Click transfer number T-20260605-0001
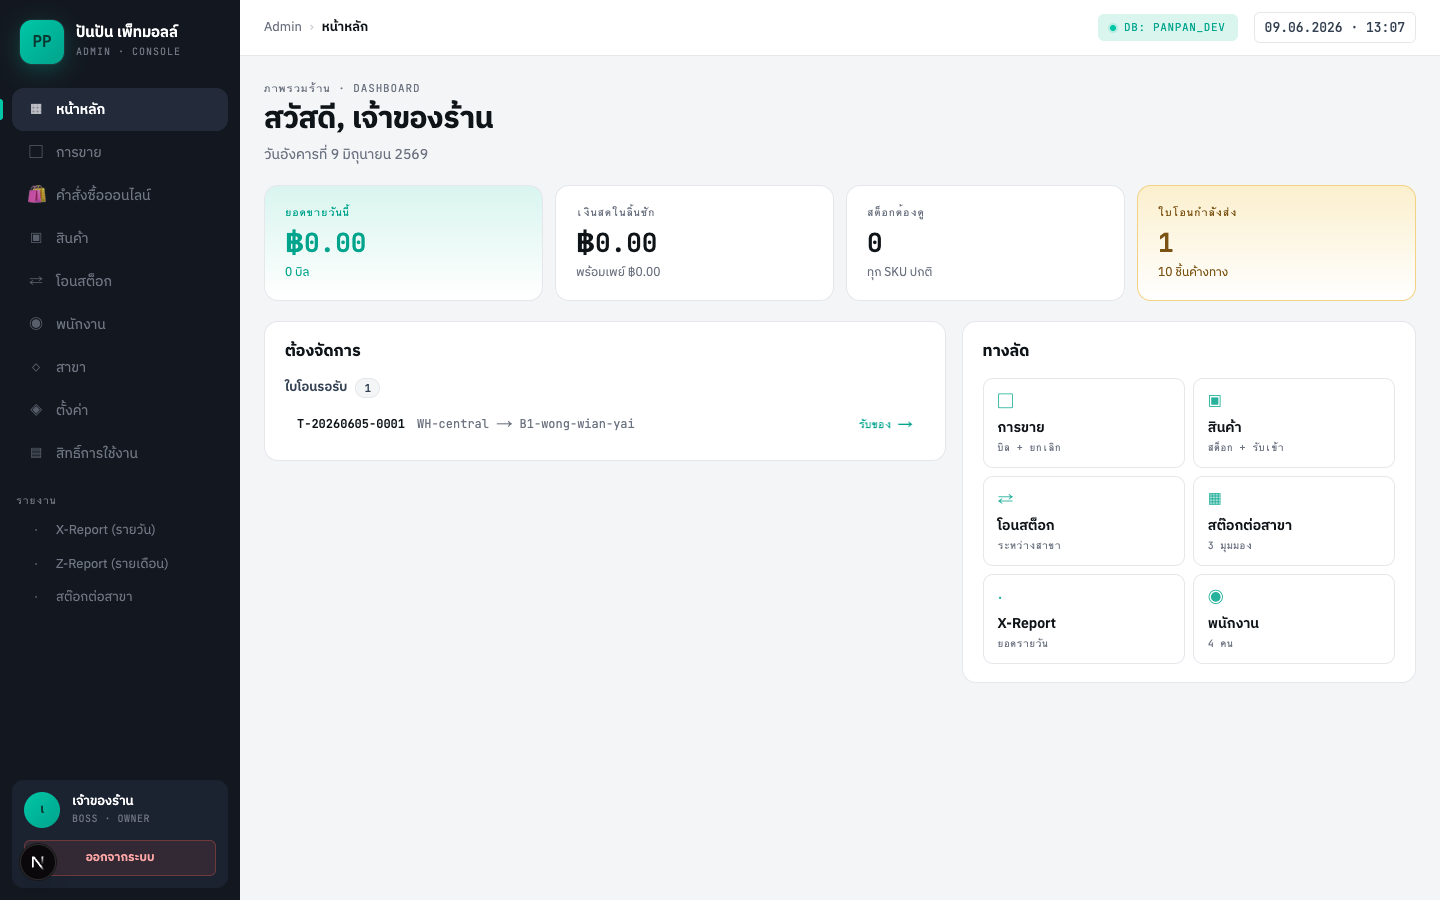The image size is (1440, 900). (351, 424)
